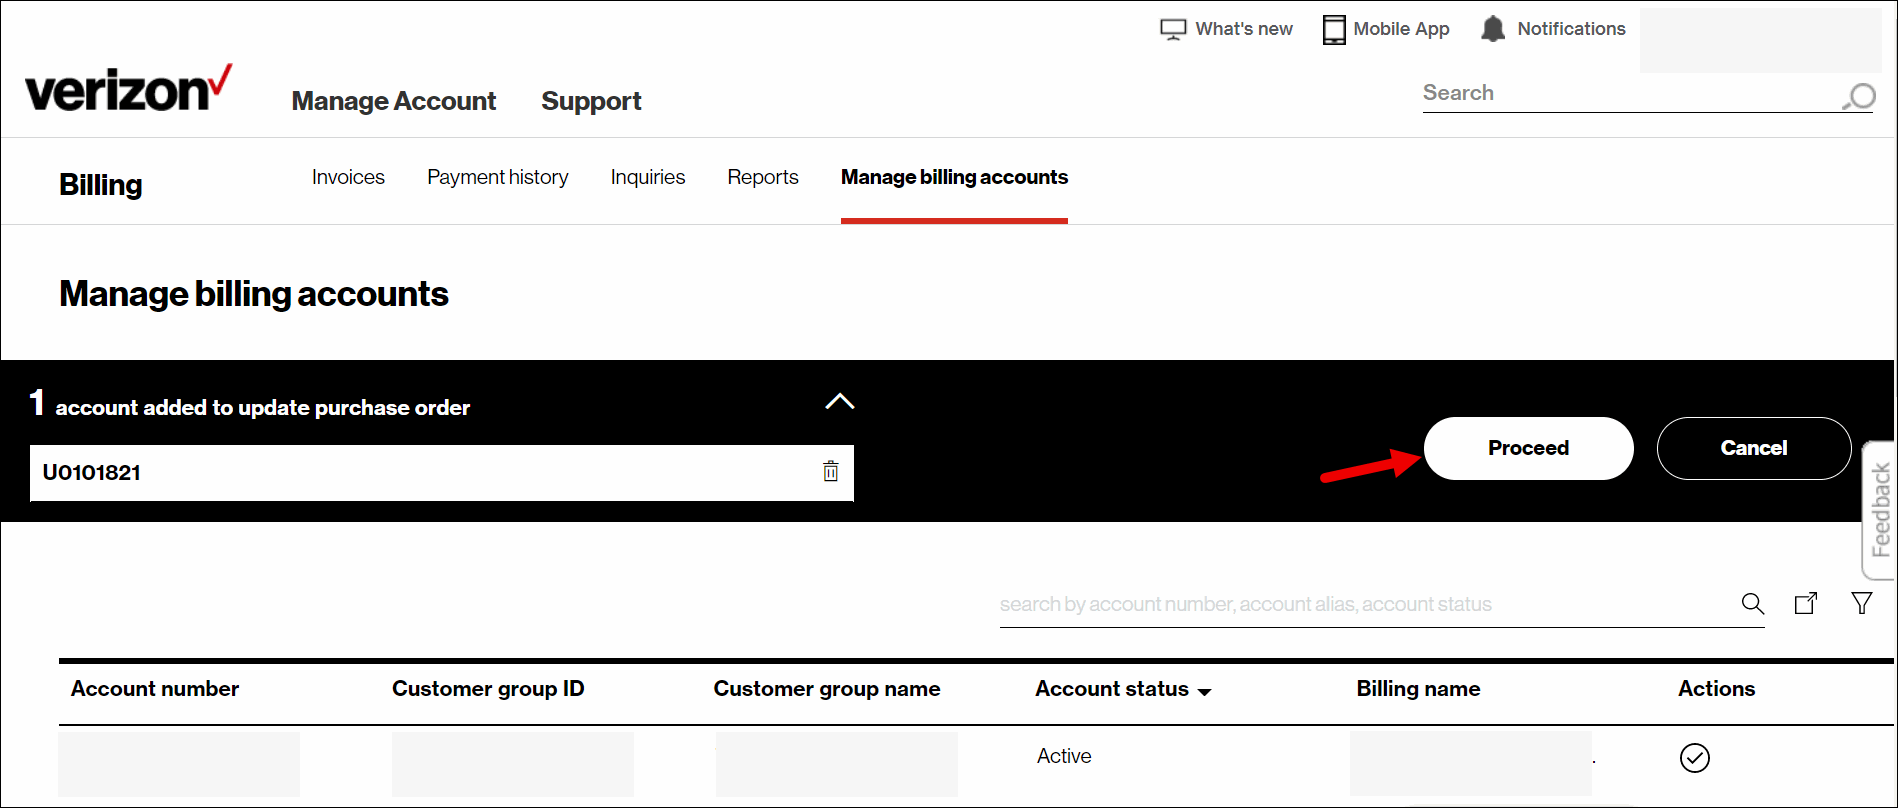Image resolution: width=1898 pixels, height=808 pixels.
Task: Click the account search magnifier icon
Action: coord(1752,603)
